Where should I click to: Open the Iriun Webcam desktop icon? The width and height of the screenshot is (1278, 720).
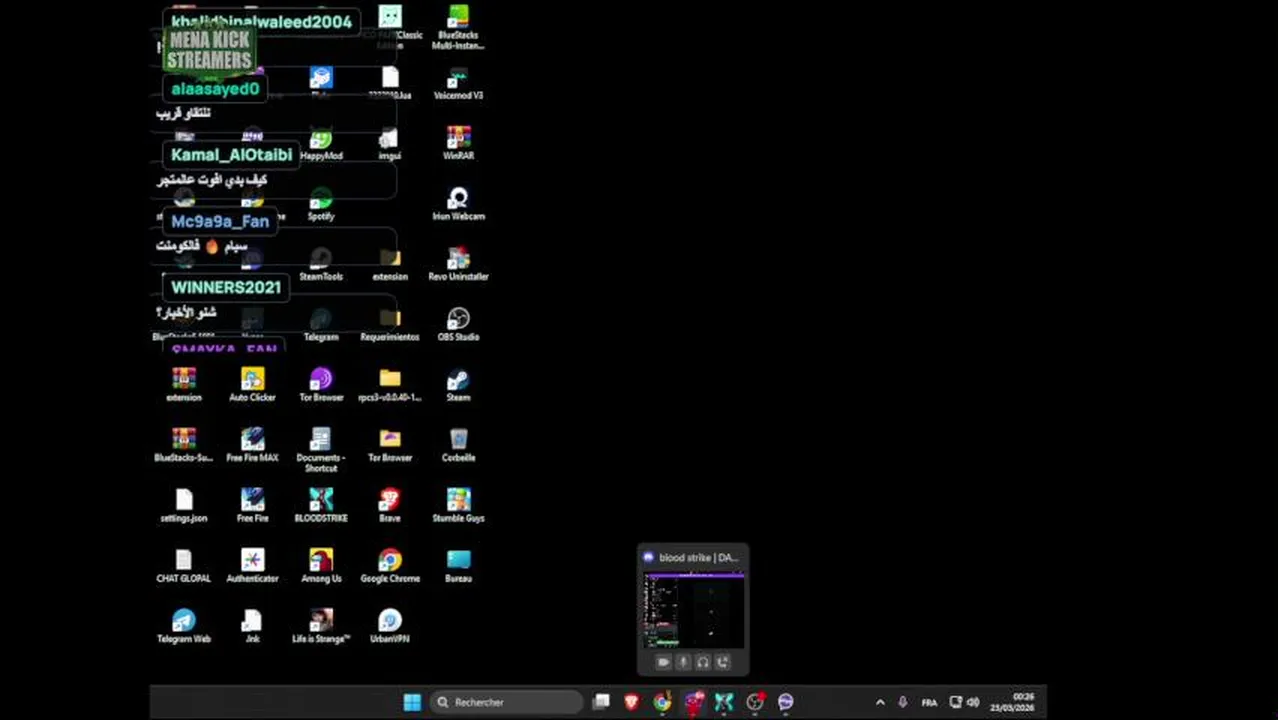(x=458, y=204)
